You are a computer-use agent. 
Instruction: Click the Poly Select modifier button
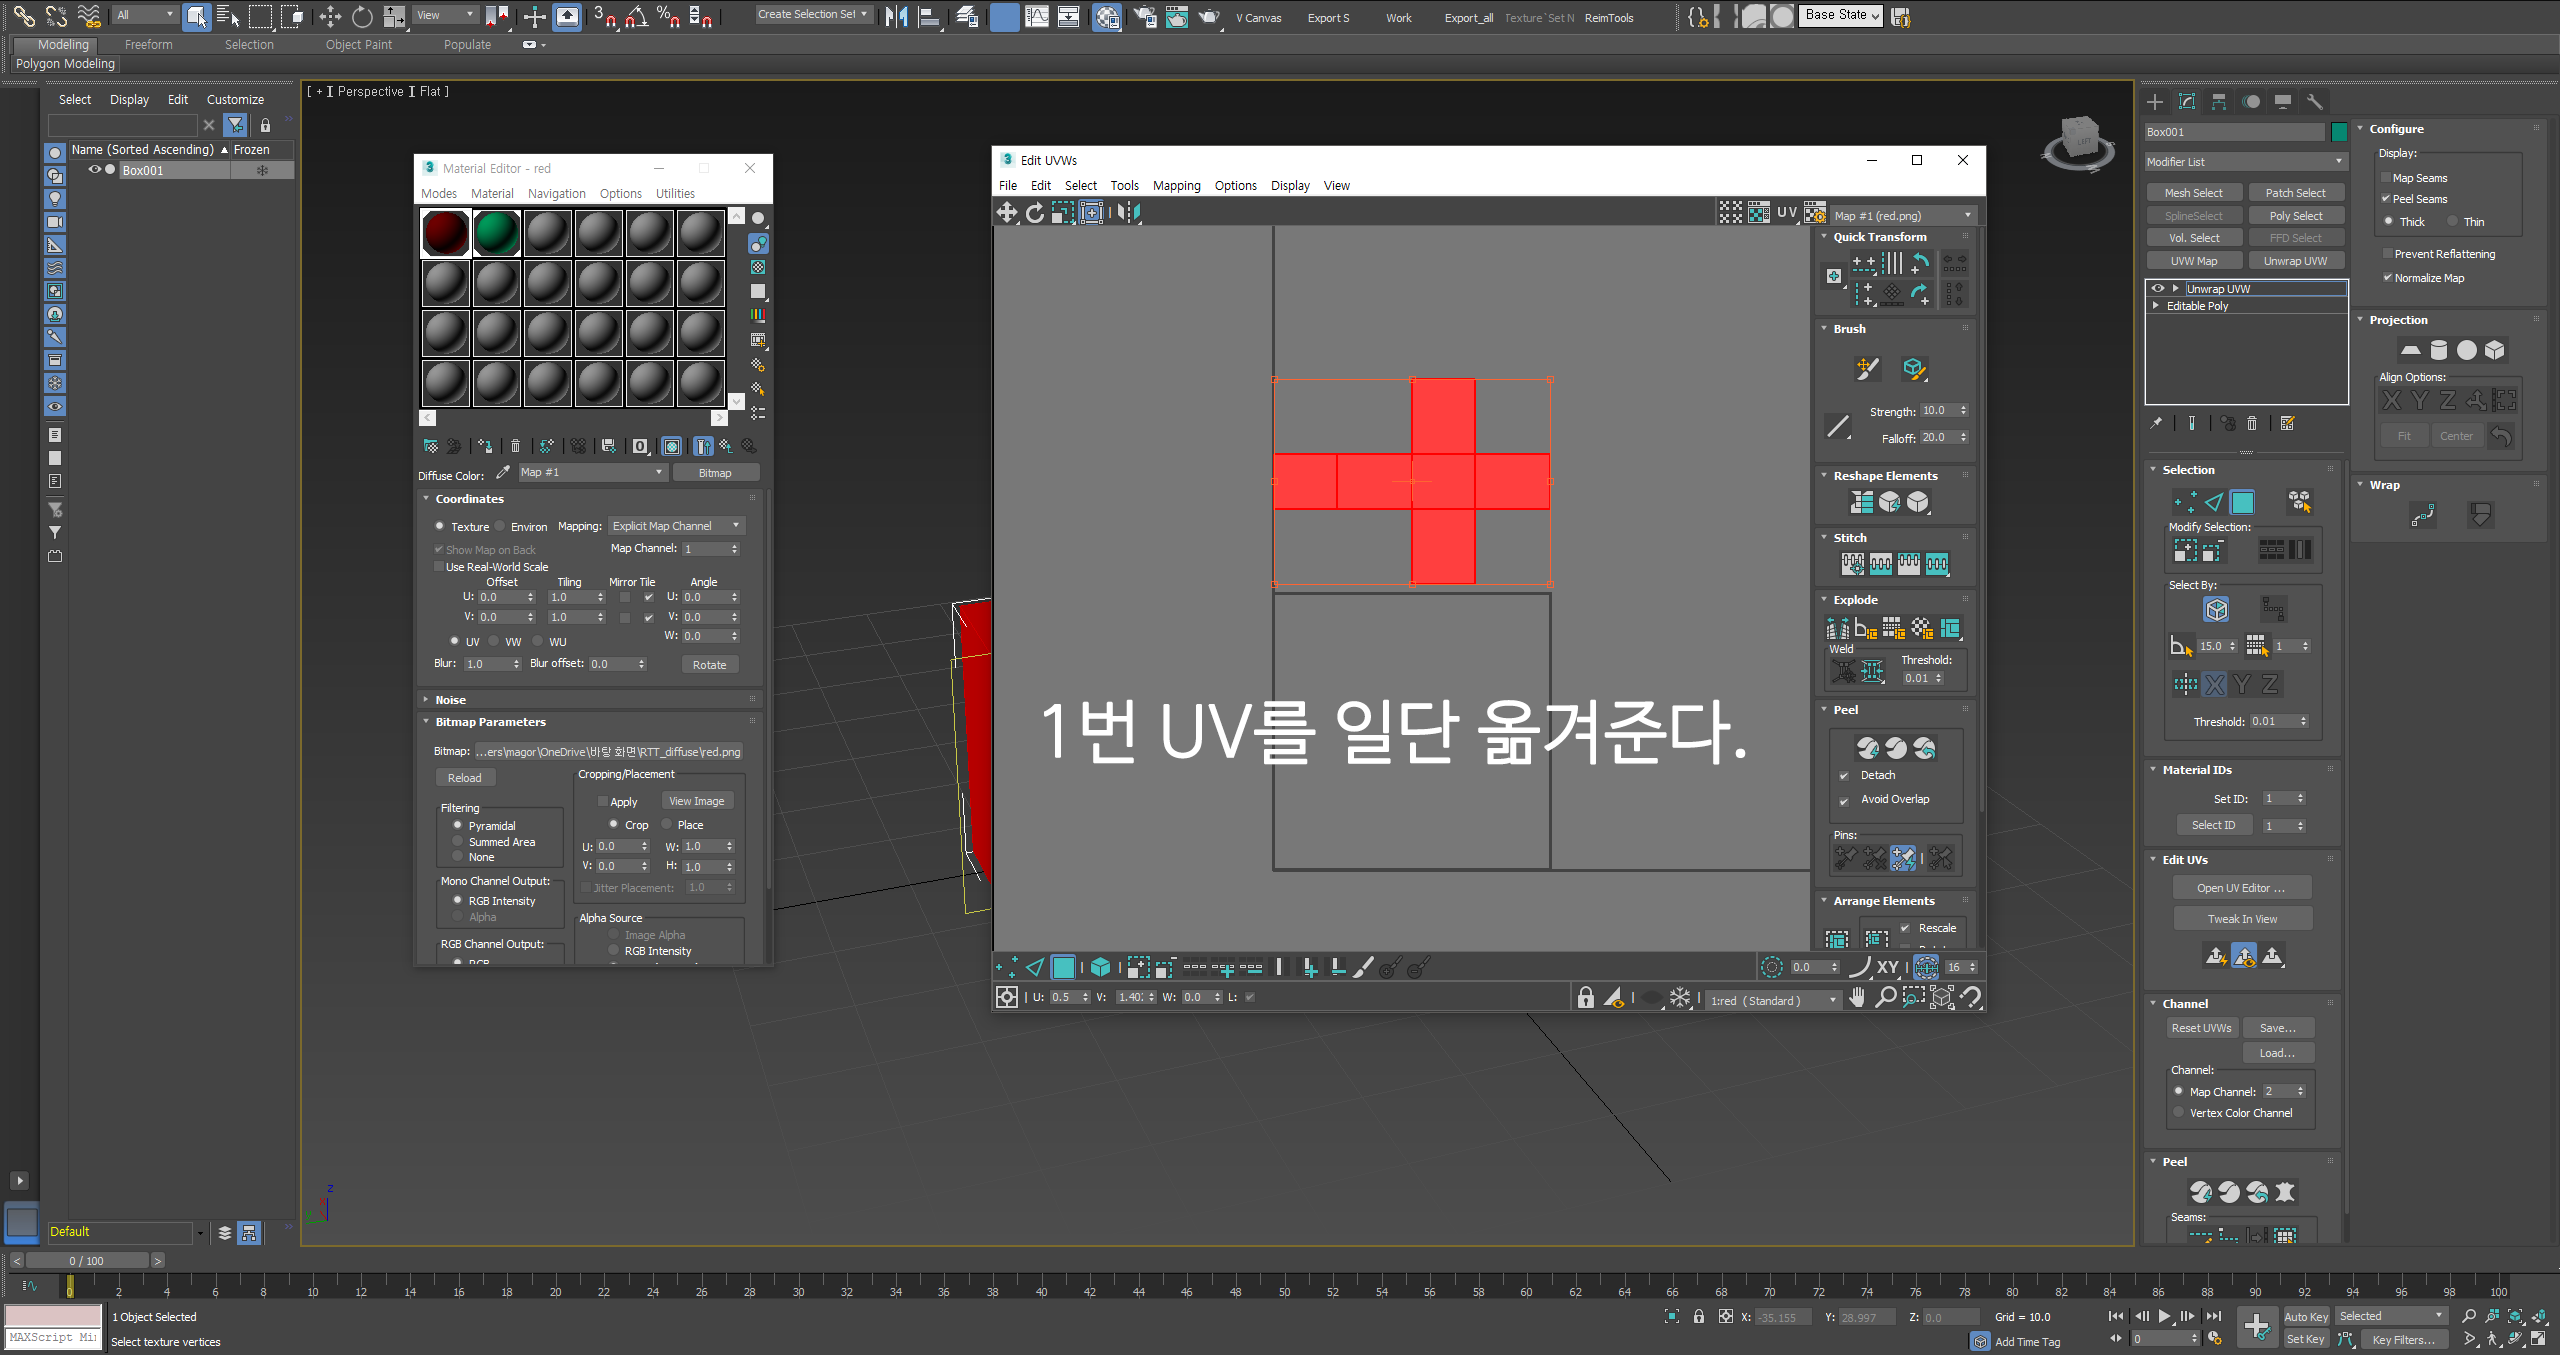2296,216
